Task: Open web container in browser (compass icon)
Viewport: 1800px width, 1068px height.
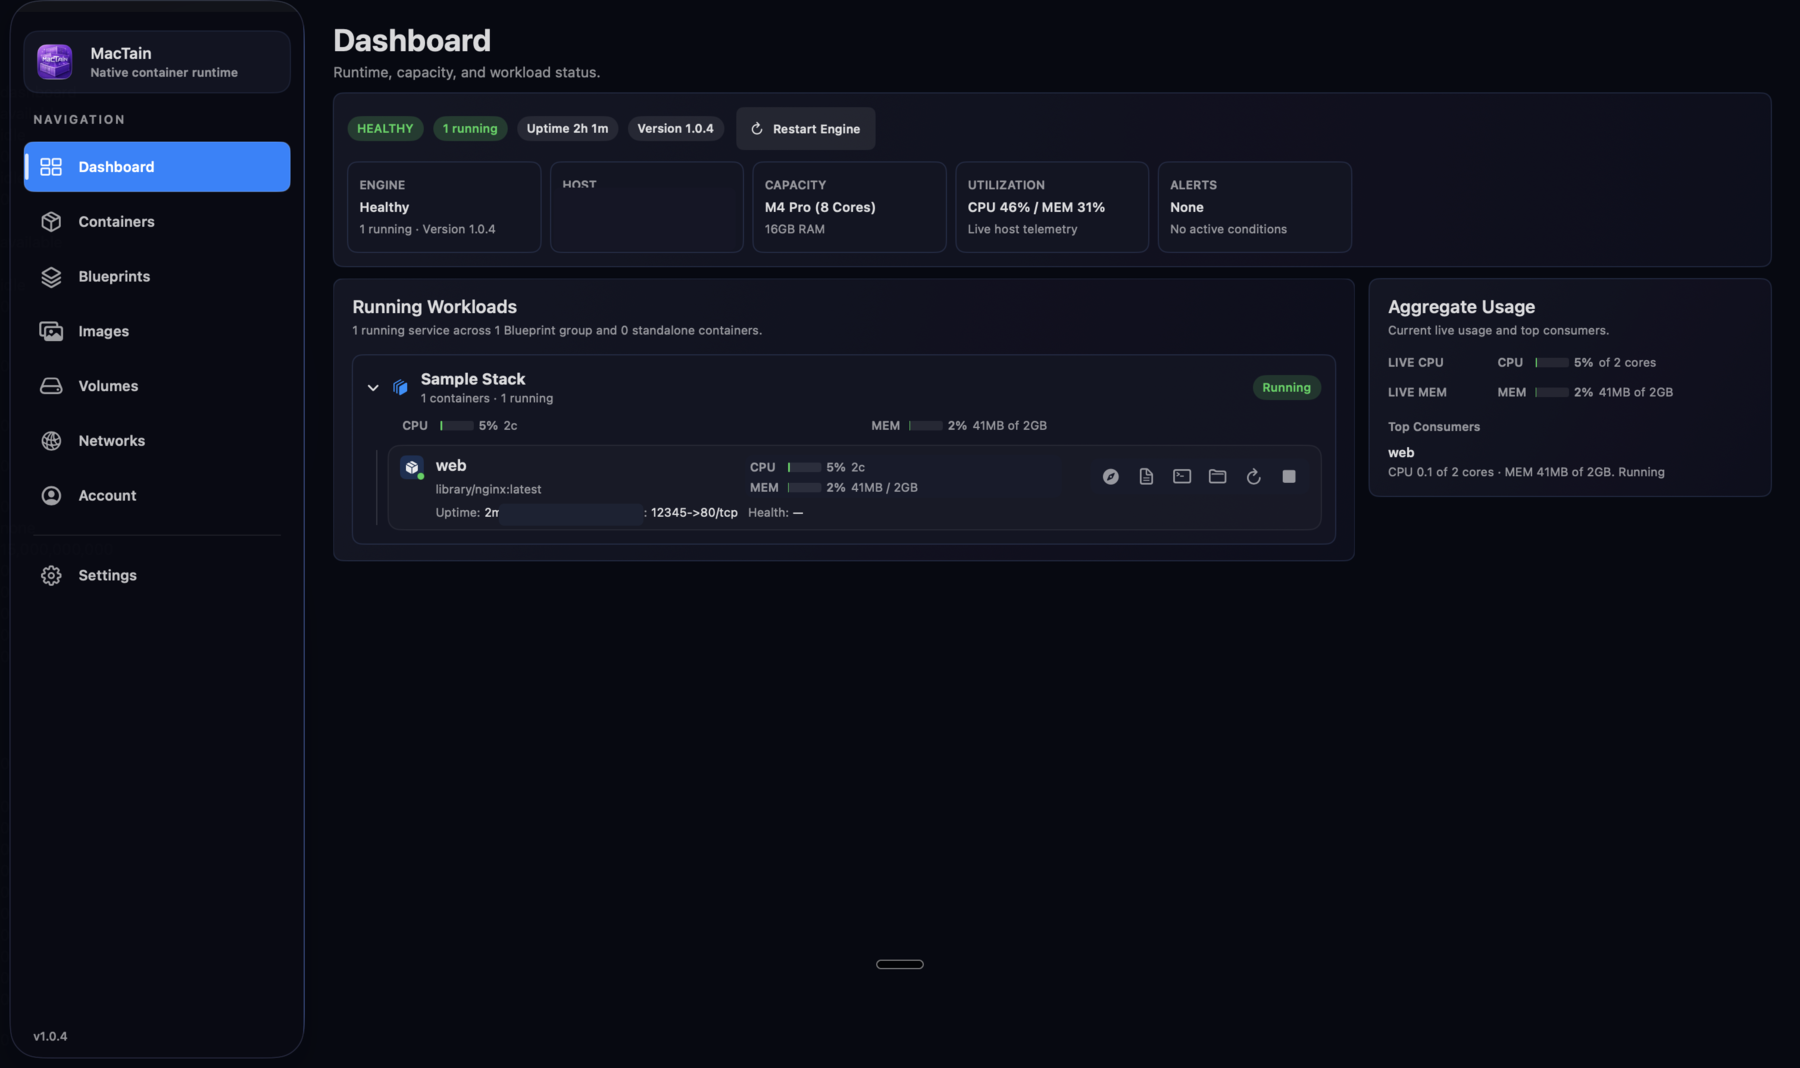Action: (x=1110, y=477)
